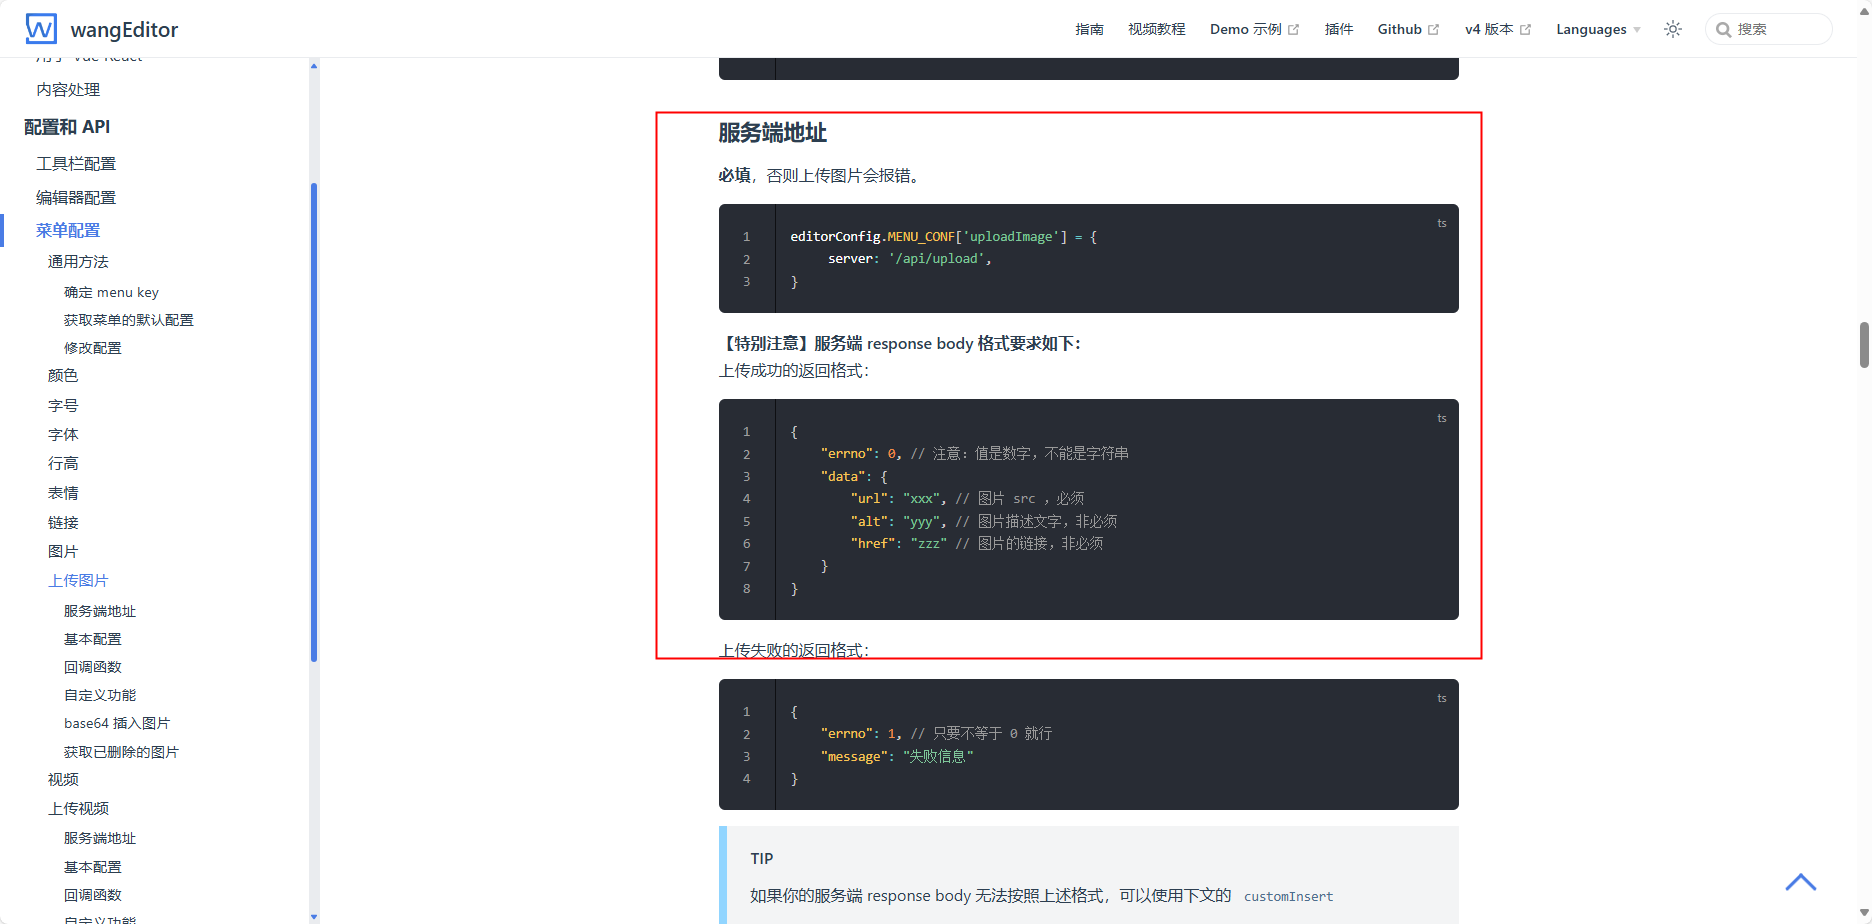1872x924 pixels.
Task: Open the 工具栏配置 sidebar item
Action: [76, 163]
